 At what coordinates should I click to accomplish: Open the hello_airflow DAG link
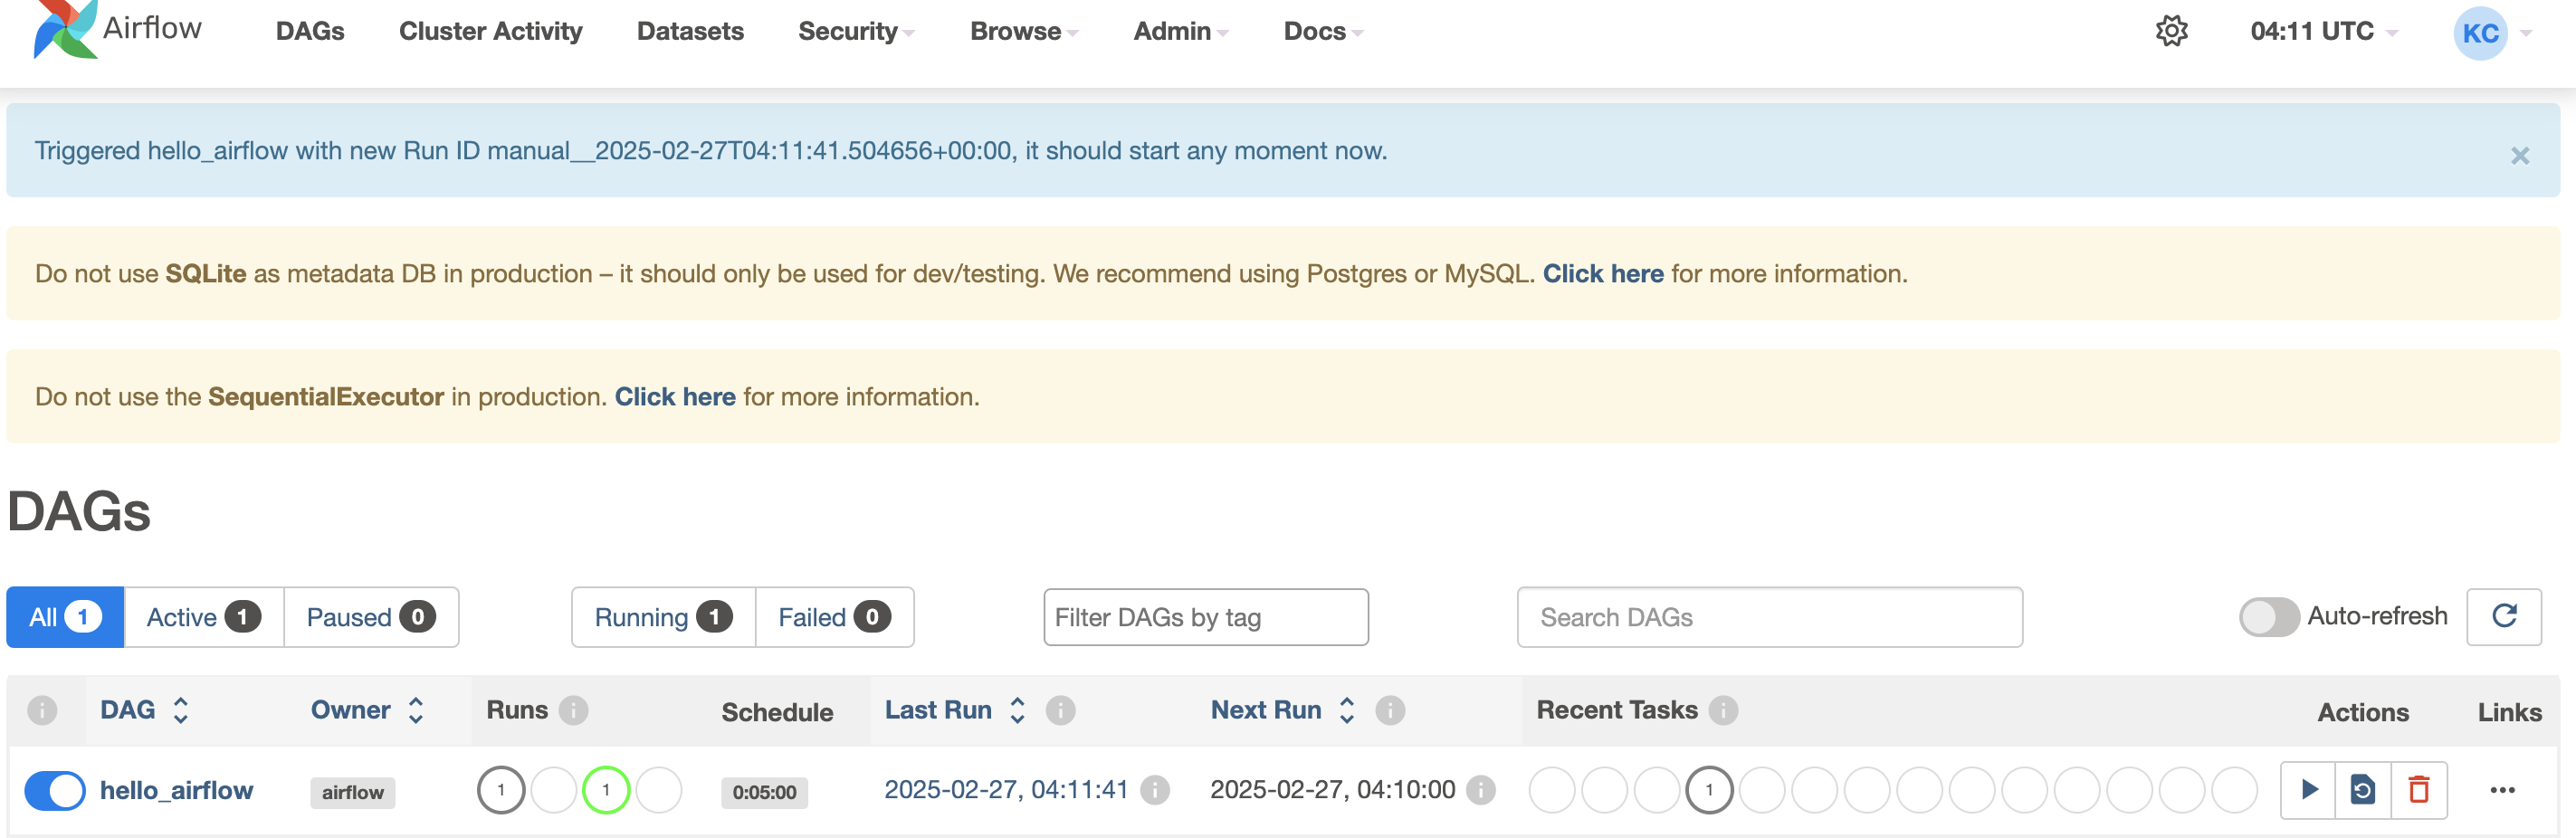tap(176, 790)
